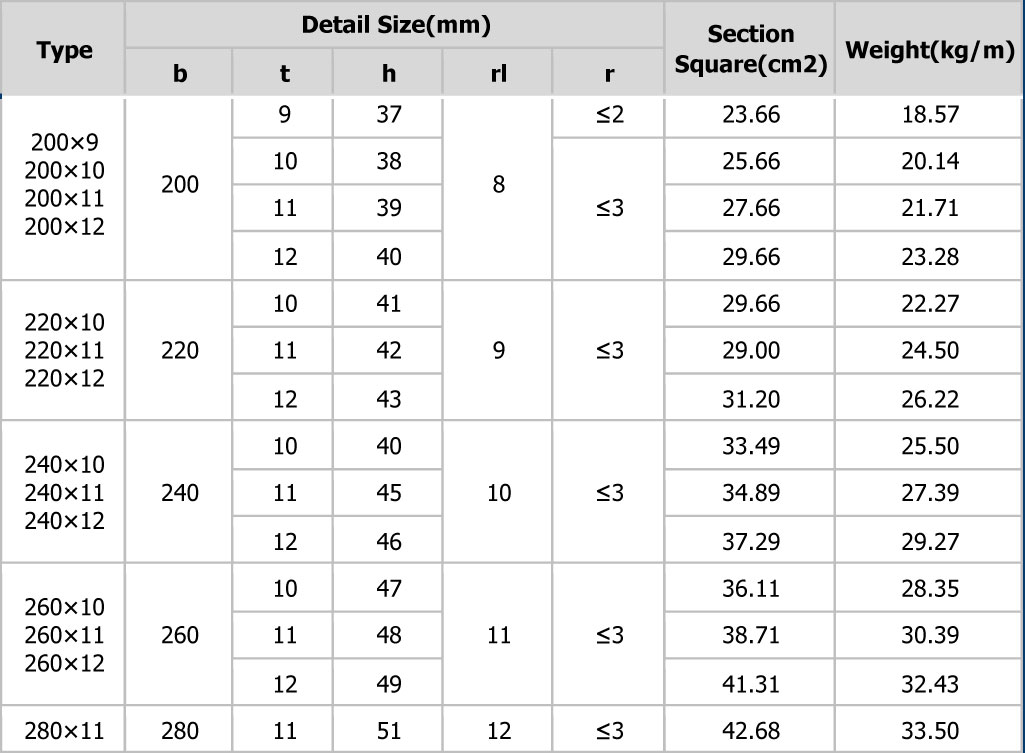Click the weight value 27.39

coord(929,493)
